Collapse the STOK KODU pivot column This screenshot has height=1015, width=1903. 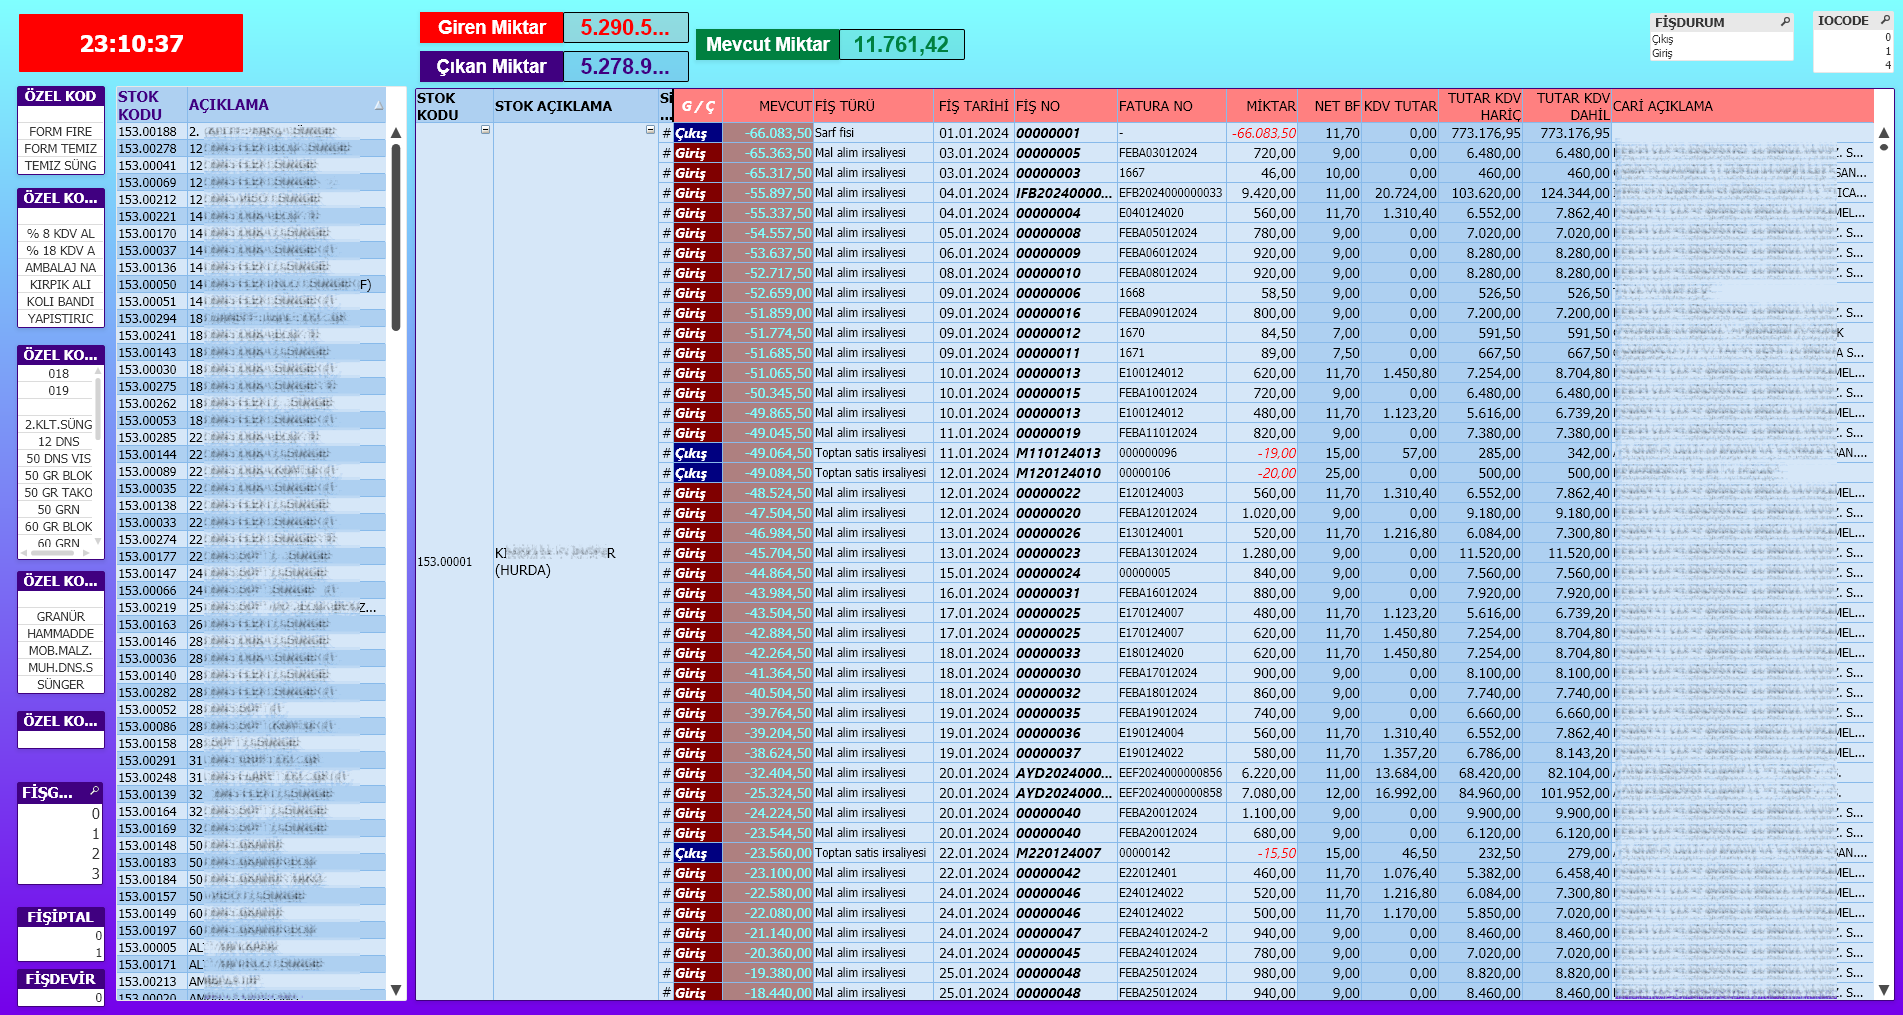[485, 130]
